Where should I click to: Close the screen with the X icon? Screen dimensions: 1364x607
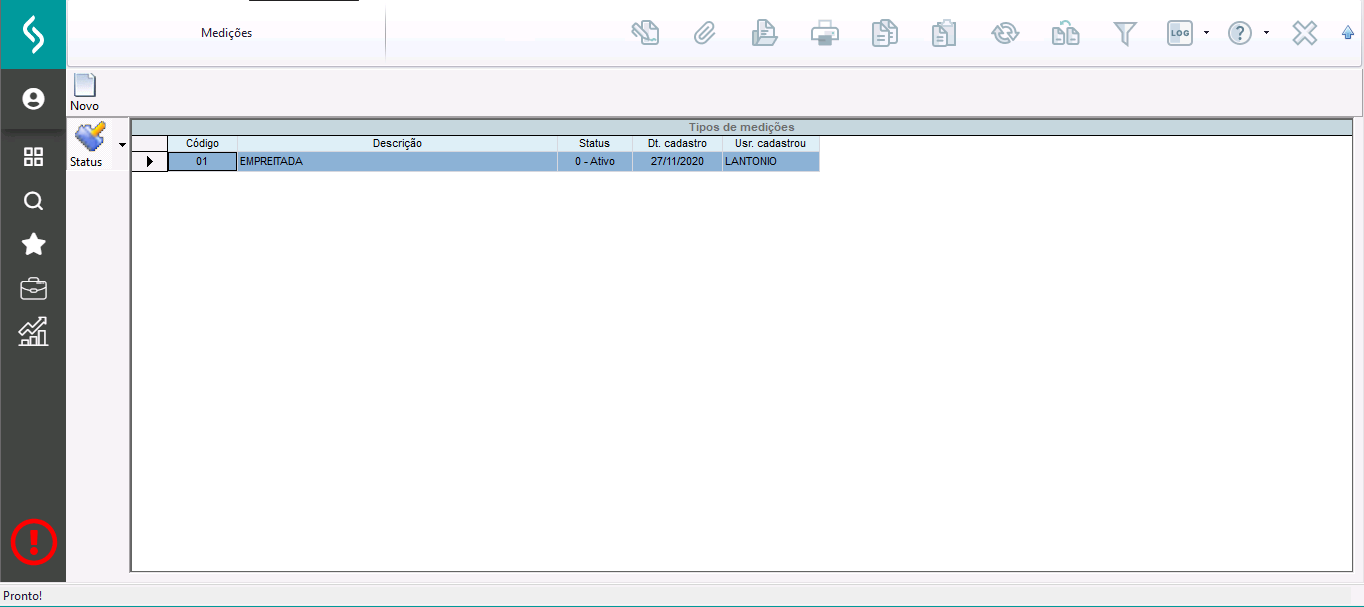[x=1305, y=33]
